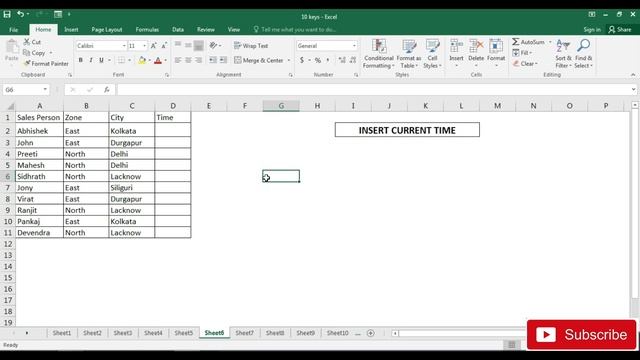640x360 pixels.
Task: Open Find & Select
Action: click(584, 54)
